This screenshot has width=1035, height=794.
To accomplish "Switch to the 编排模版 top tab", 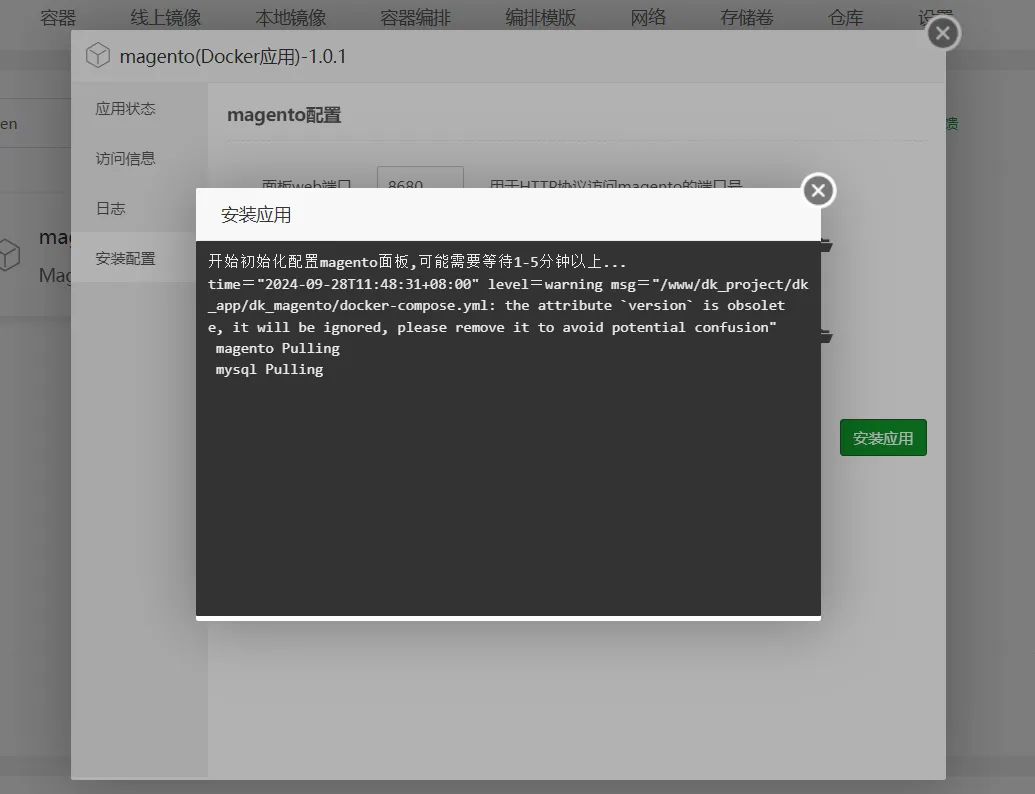I will tap(541, 17).
